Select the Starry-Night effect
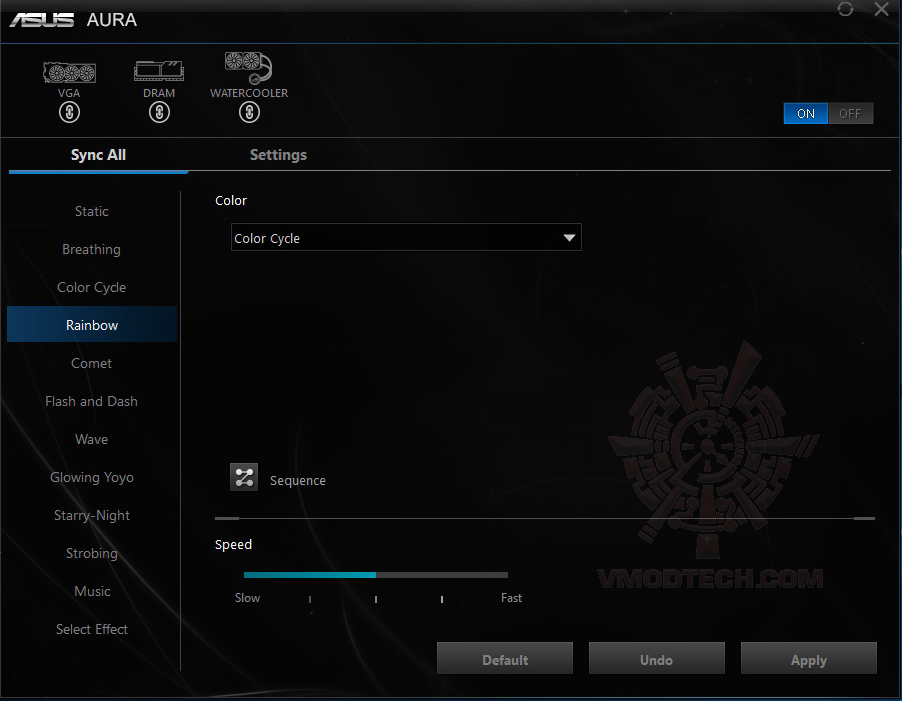The image size is (902, 701). click(91, 515)
